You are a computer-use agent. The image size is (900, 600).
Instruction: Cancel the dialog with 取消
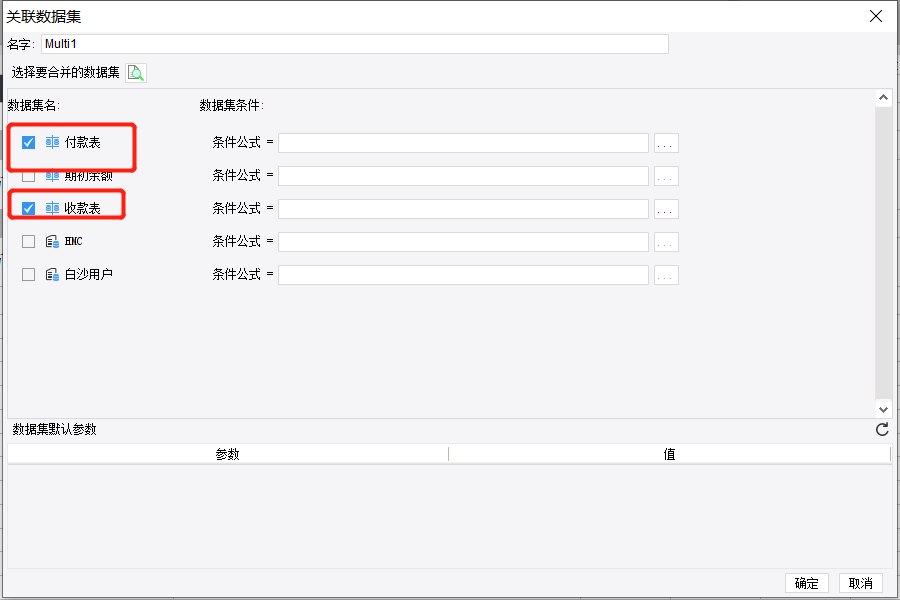pyautogui.click(x=860, y=583)
